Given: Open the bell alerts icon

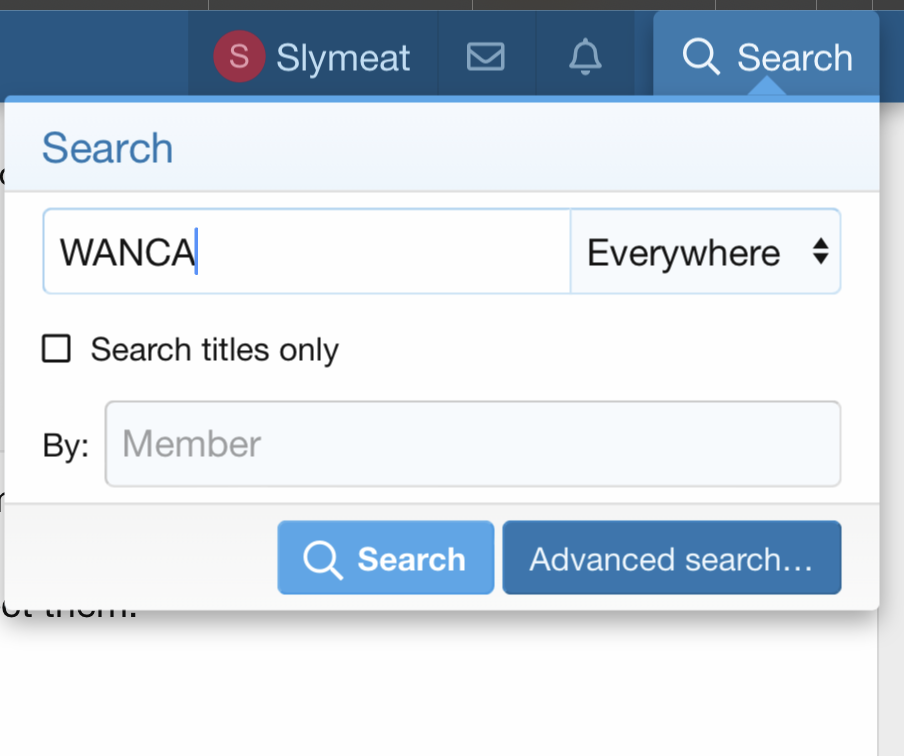Looking at the screenshot, I should [x=585, y=57].
